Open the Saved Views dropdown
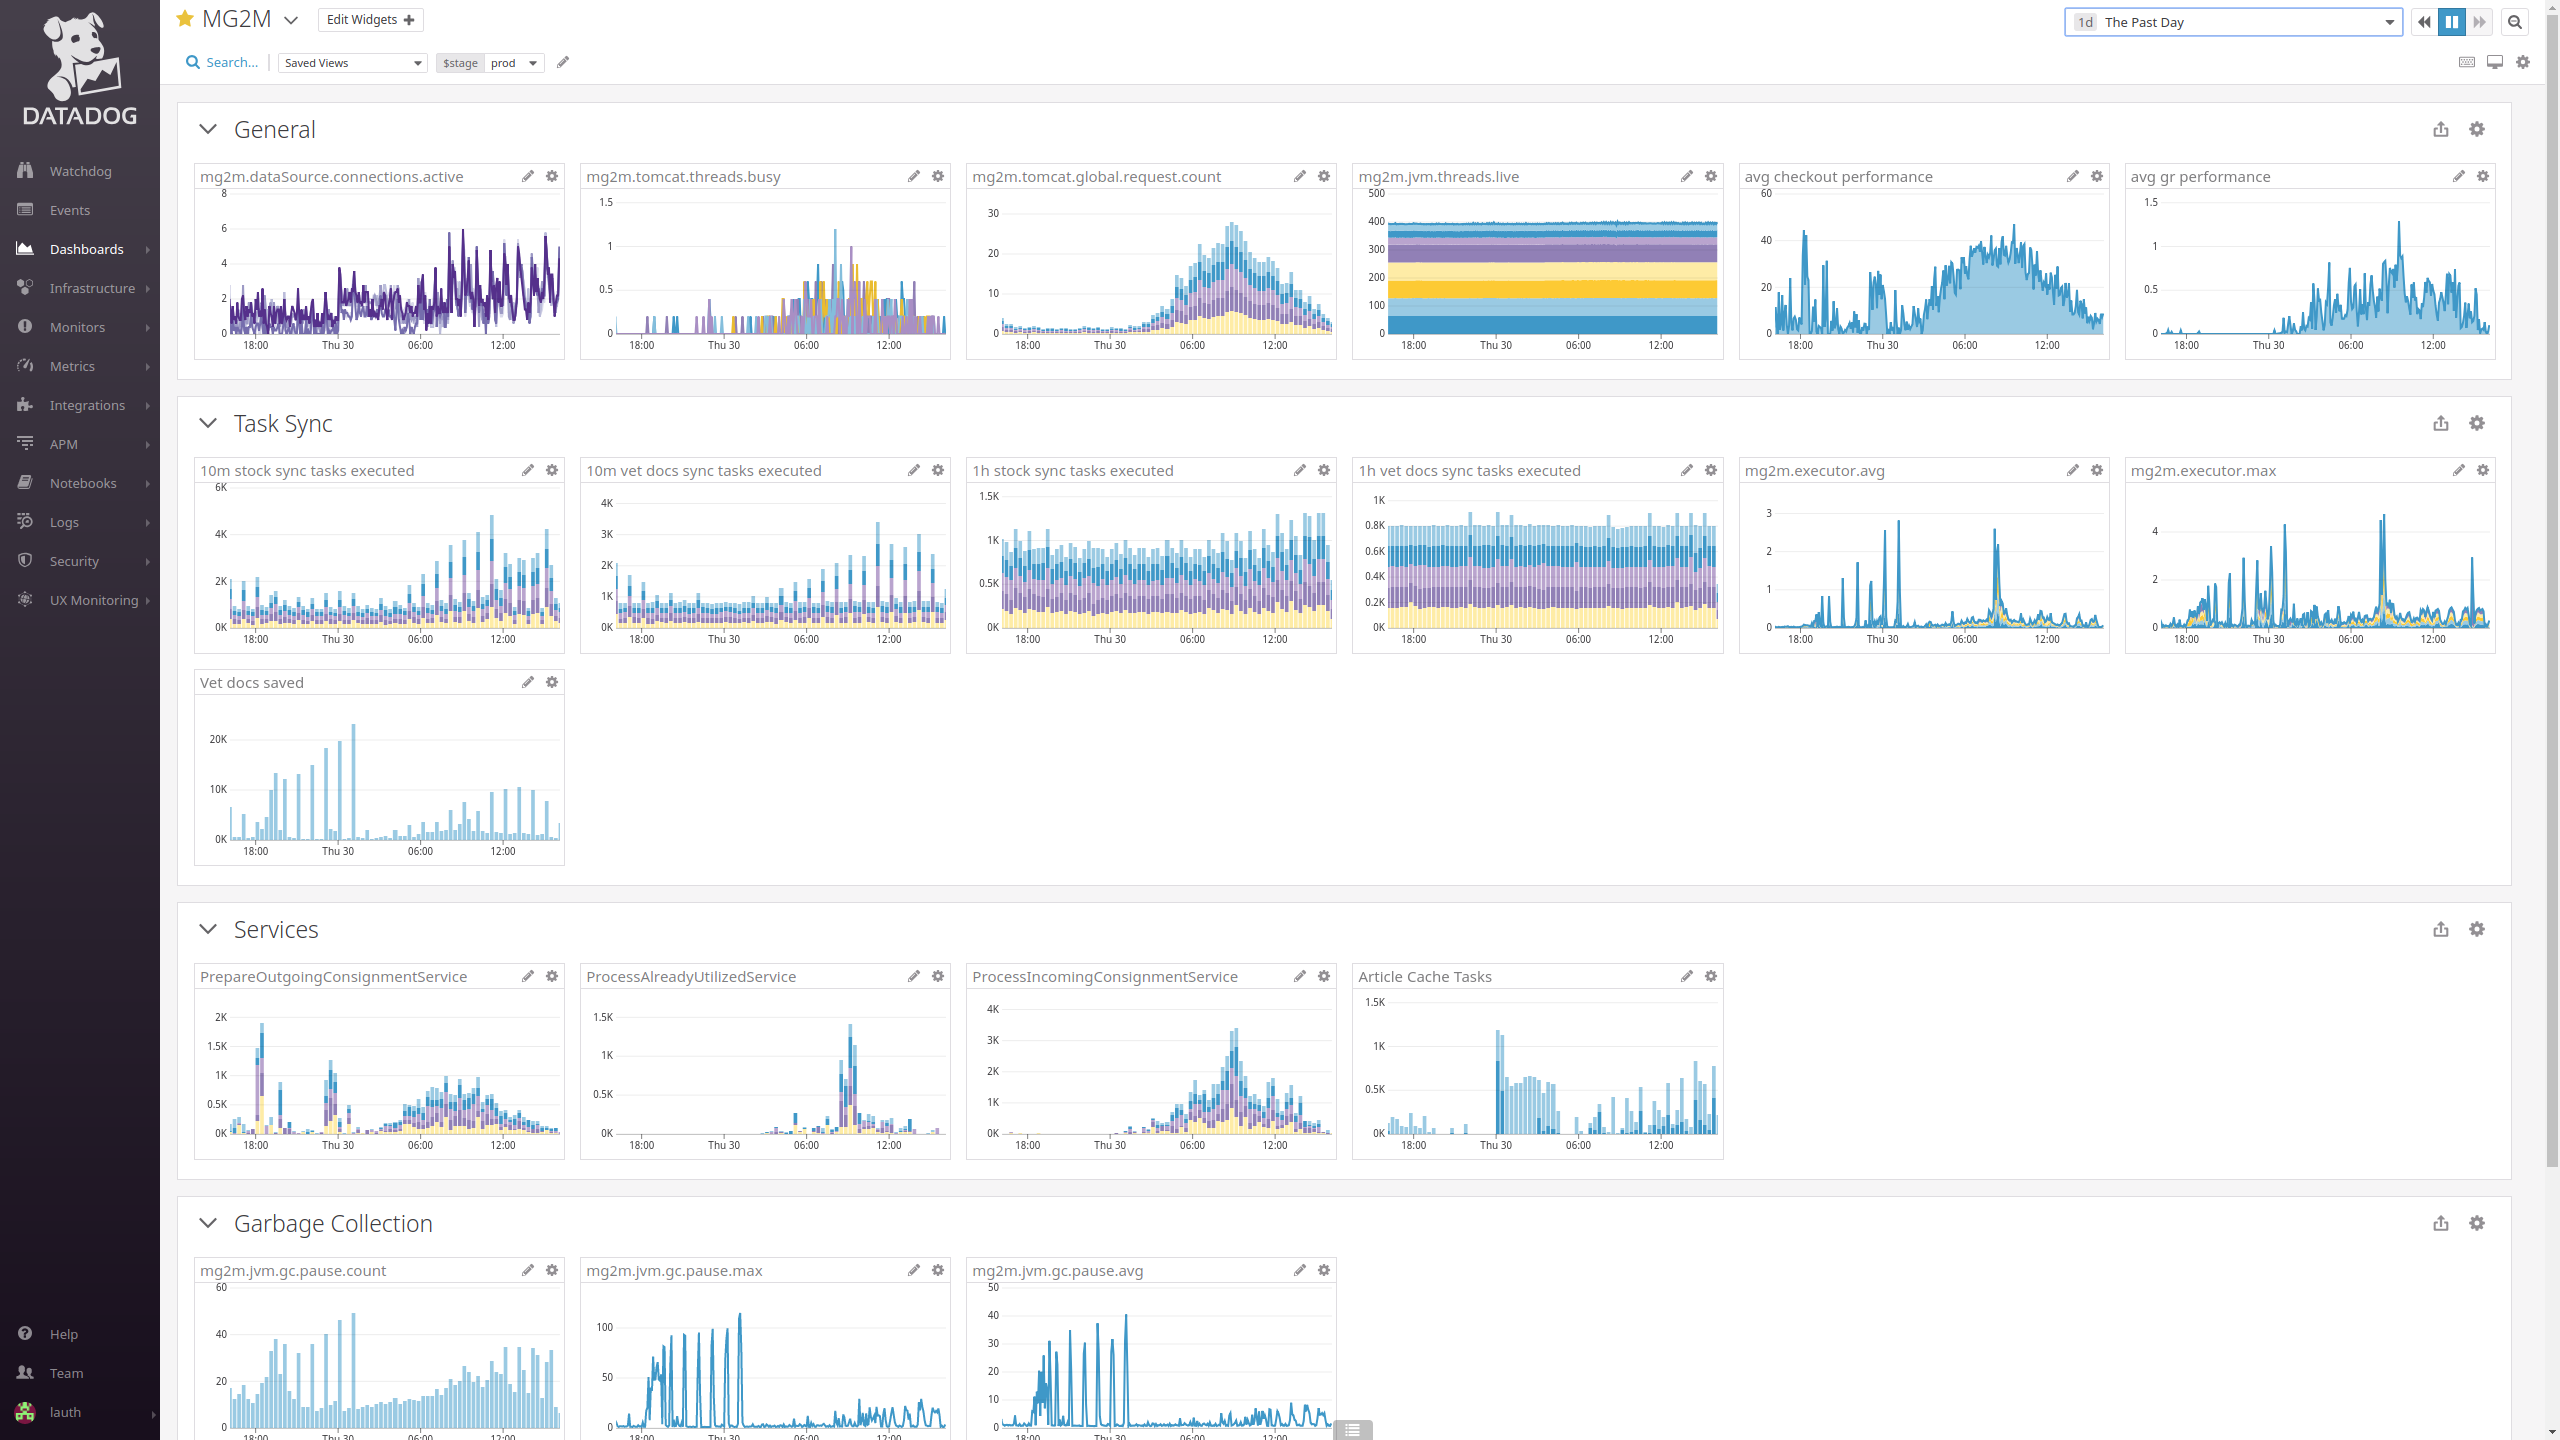This screenshot has height=1440, width=2560. click(x=351, y=62)
